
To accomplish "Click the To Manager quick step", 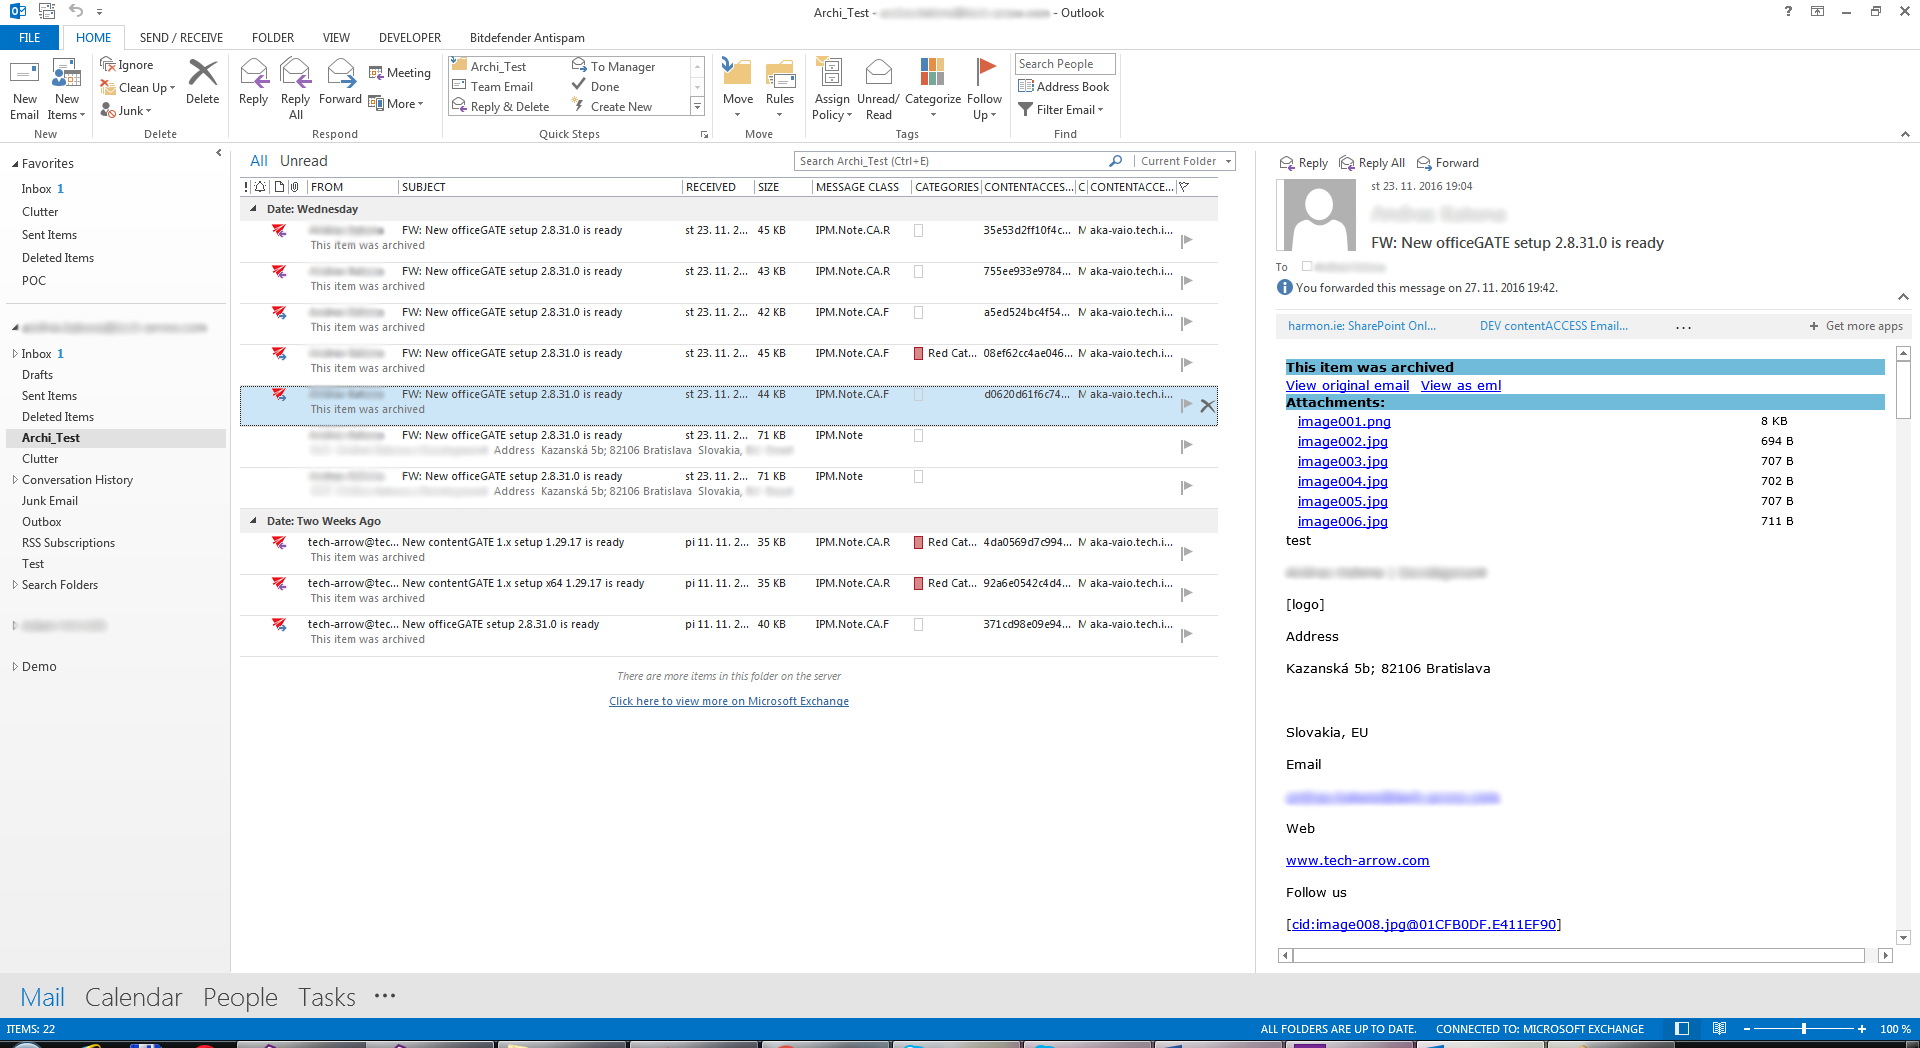I will click(614, 67).
